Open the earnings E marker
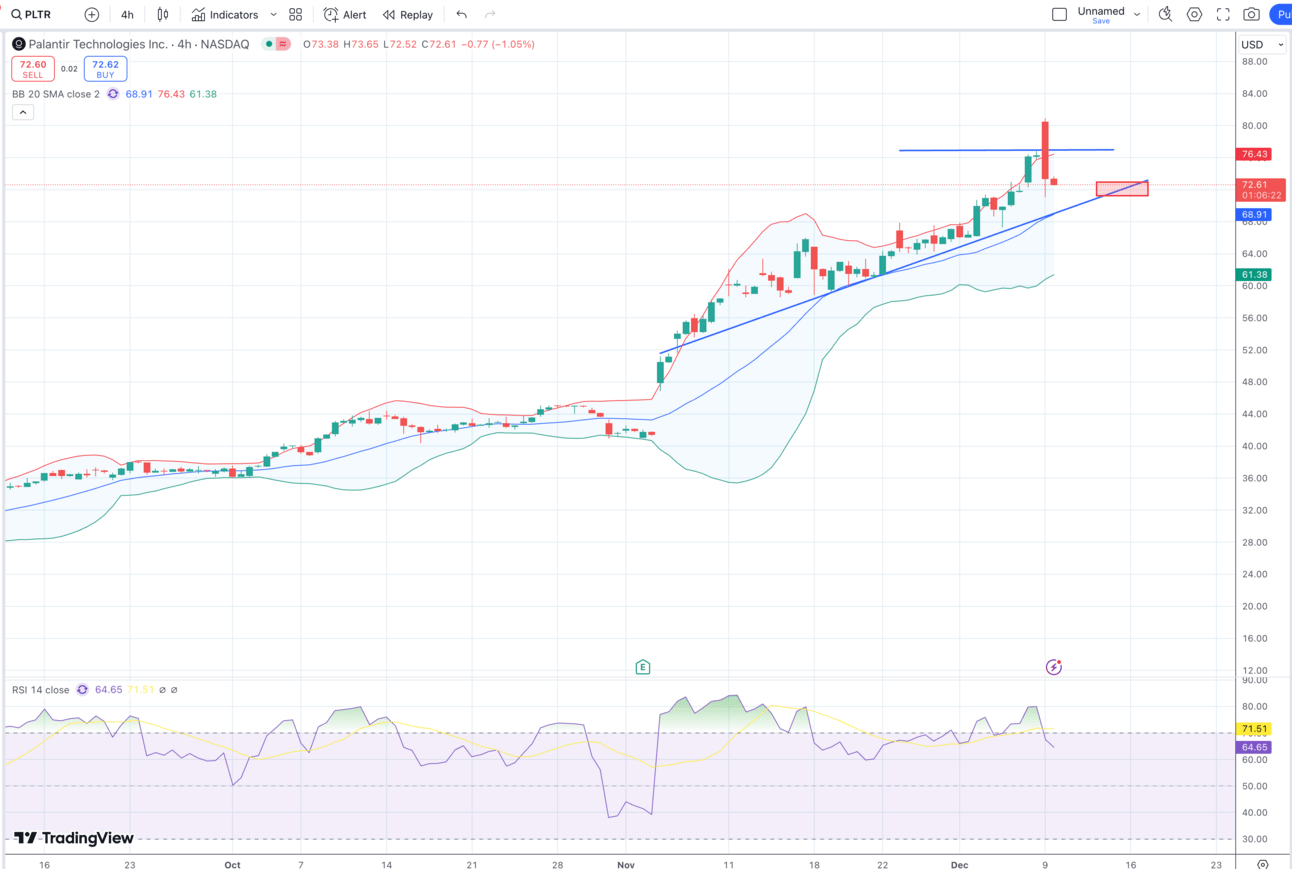The width and height of the screenshot is (1292, 869). (x=643, y=667)
